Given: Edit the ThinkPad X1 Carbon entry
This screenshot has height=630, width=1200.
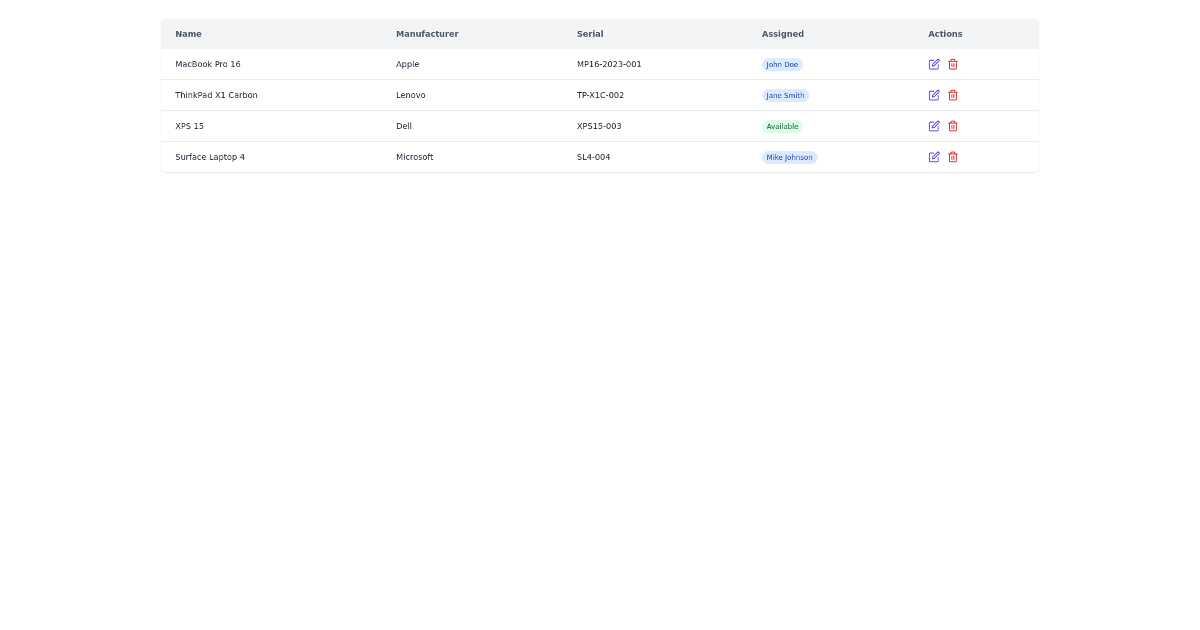Looking at the screenshot, I should [x=934, y=95].
